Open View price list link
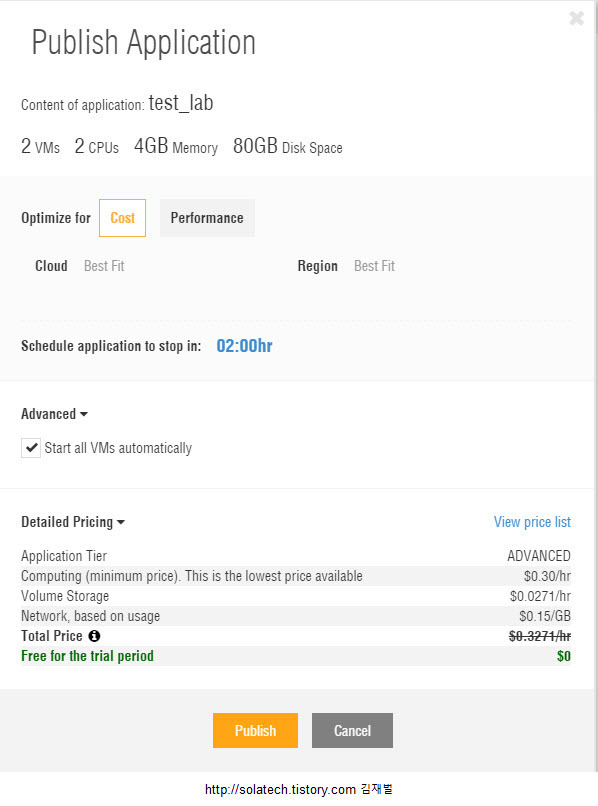The width and height of the screenshot is (598, 806). (532, 522)
